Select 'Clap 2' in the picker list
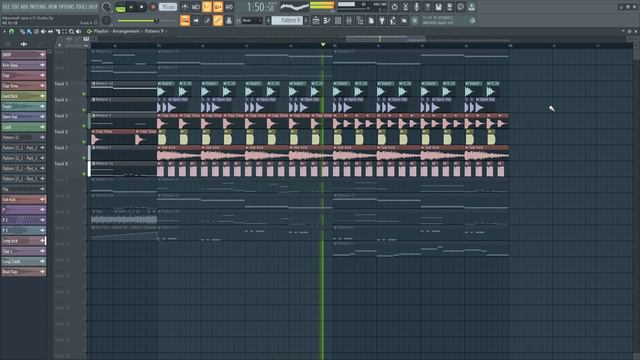The height and width of the screenshot is (360, 640). coord(24,251)
